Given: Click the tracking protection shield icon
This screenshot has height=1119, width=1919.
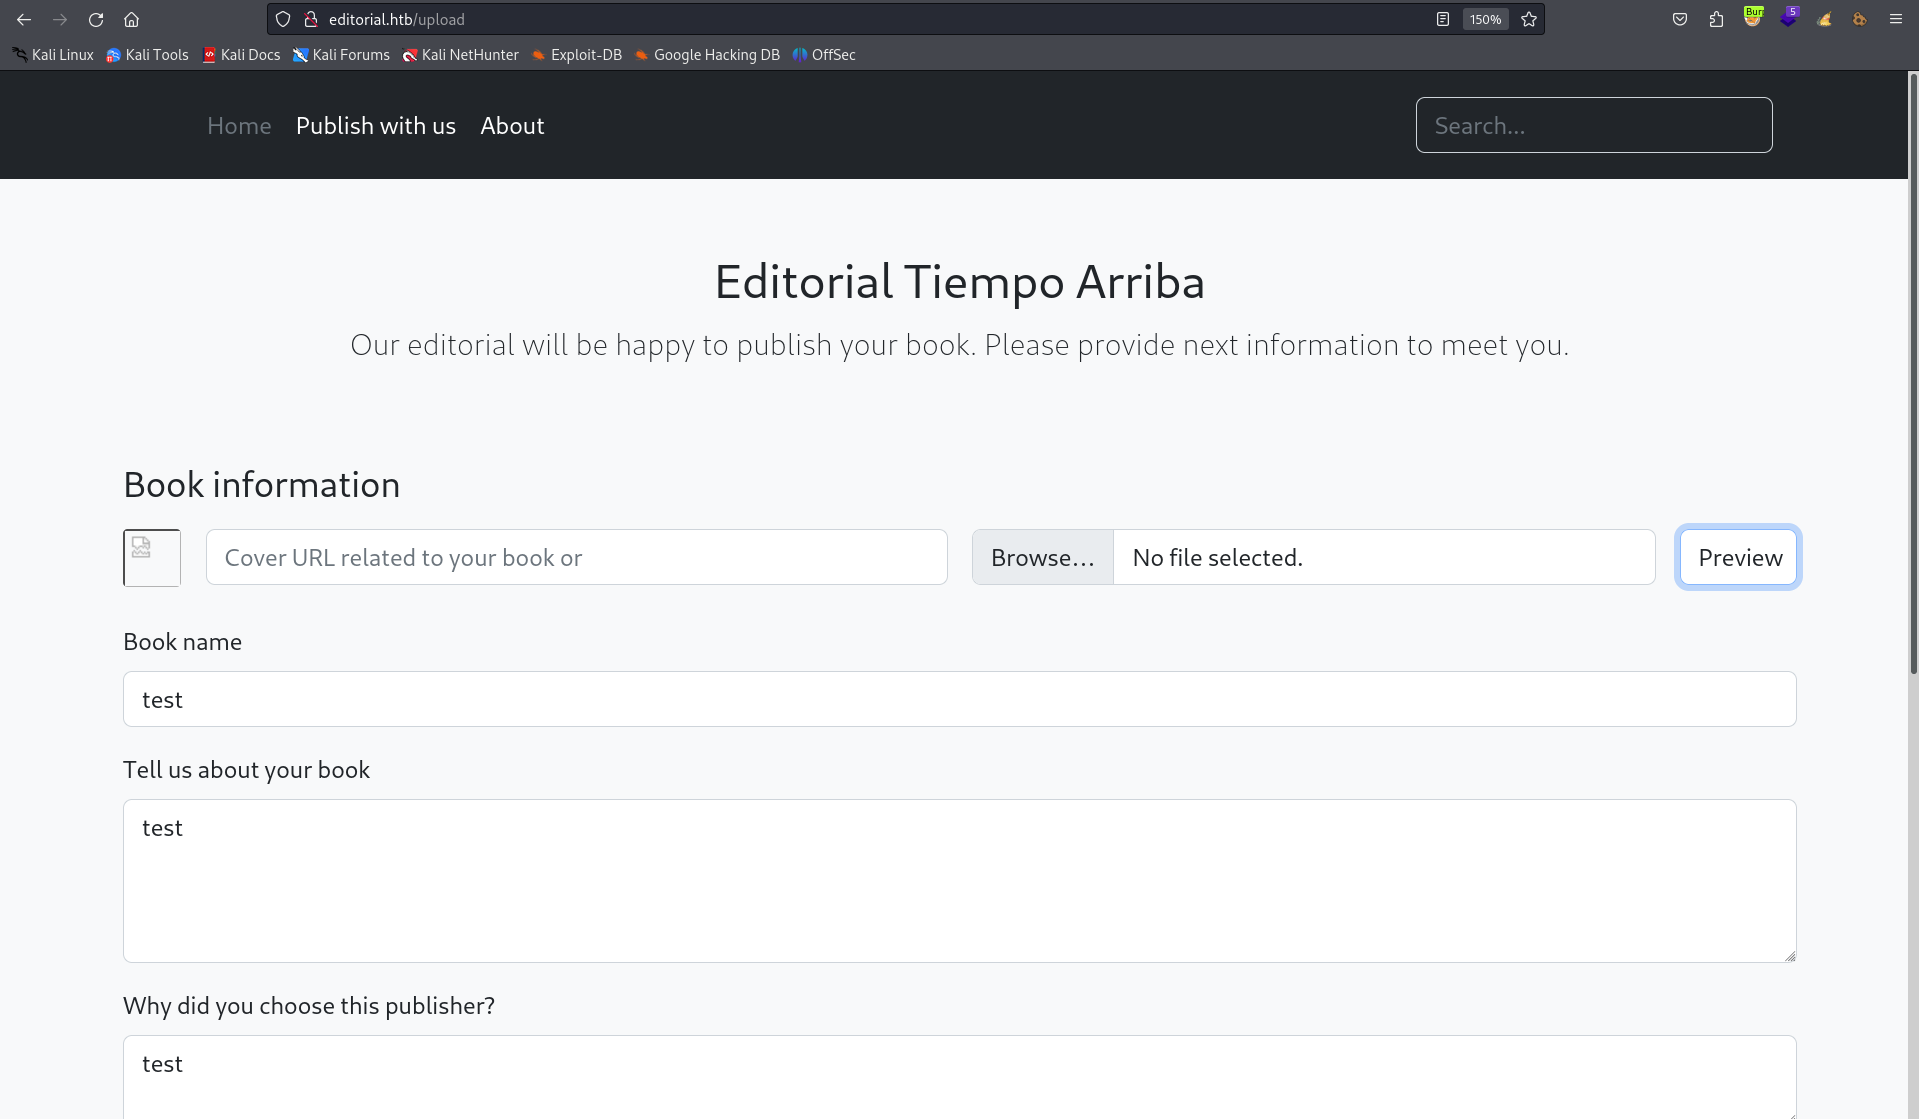Looking at the screenshot, I should (x=283, y=19).
